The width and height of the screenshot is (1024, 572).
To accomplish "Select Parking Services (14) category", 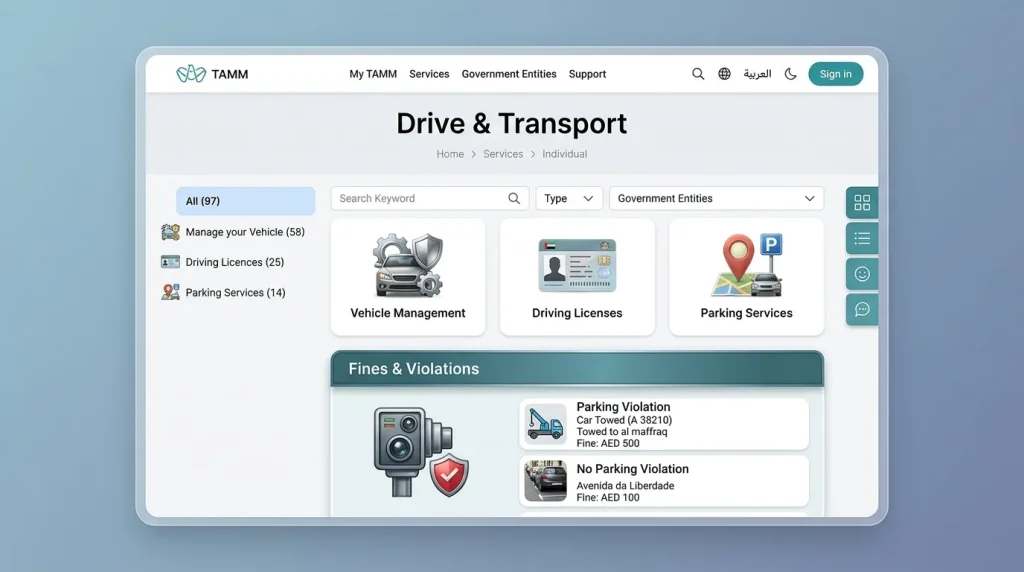I will pyautogui.click(x=235, y=293).
